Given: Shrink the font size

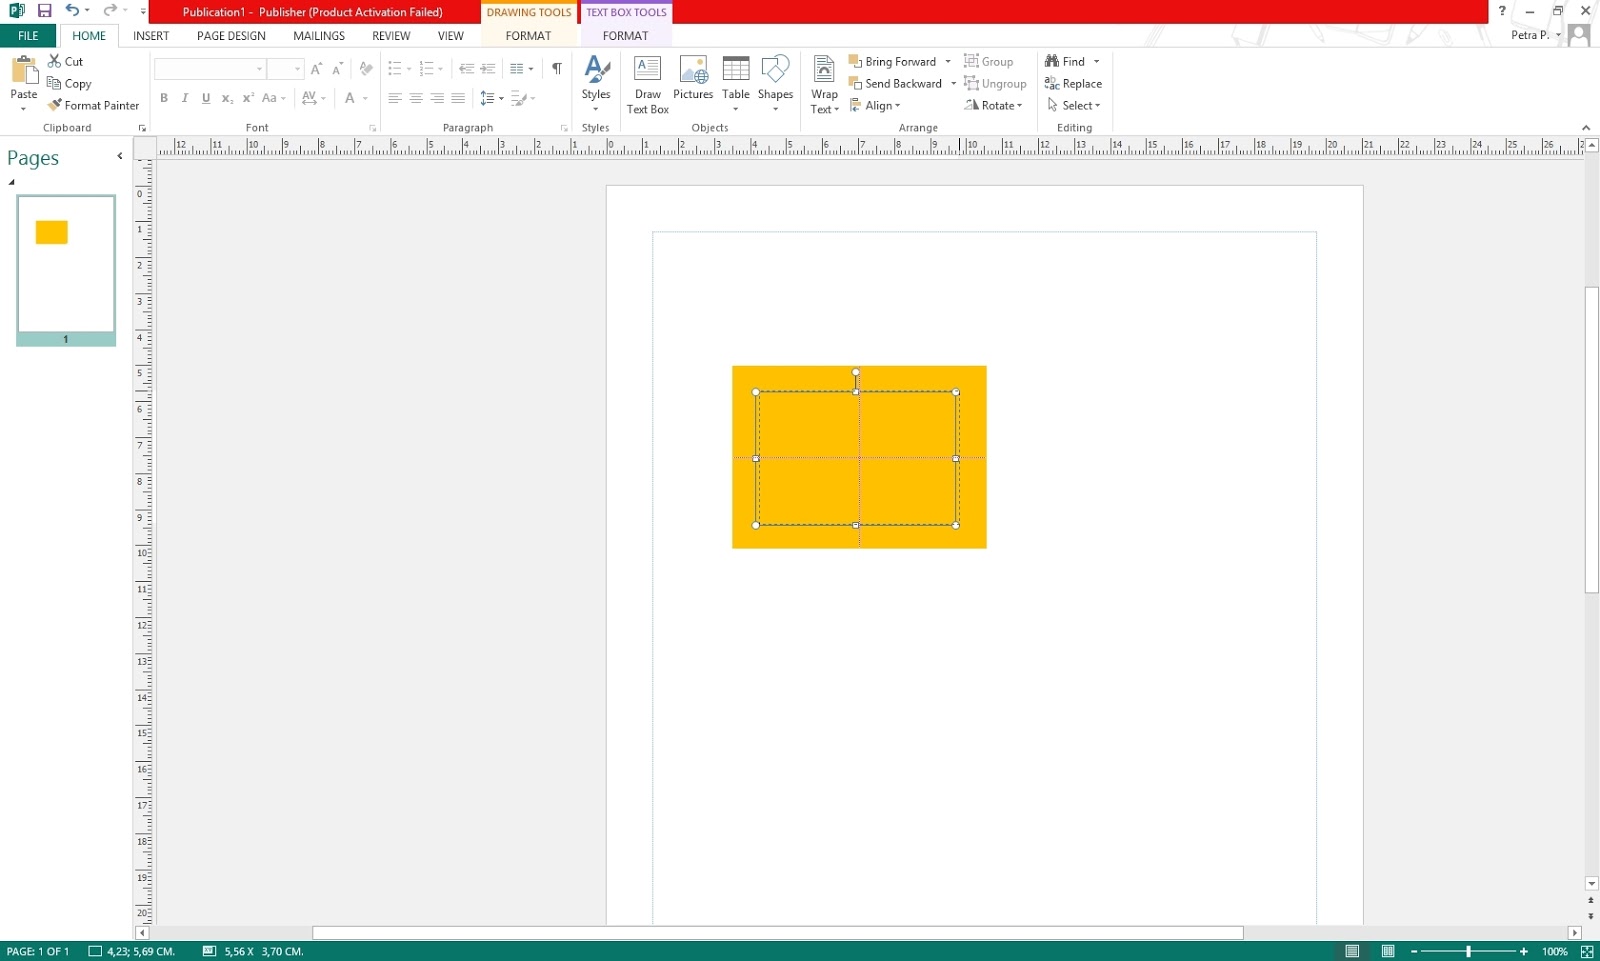Looking at the screenshot, I should point(337,69).
